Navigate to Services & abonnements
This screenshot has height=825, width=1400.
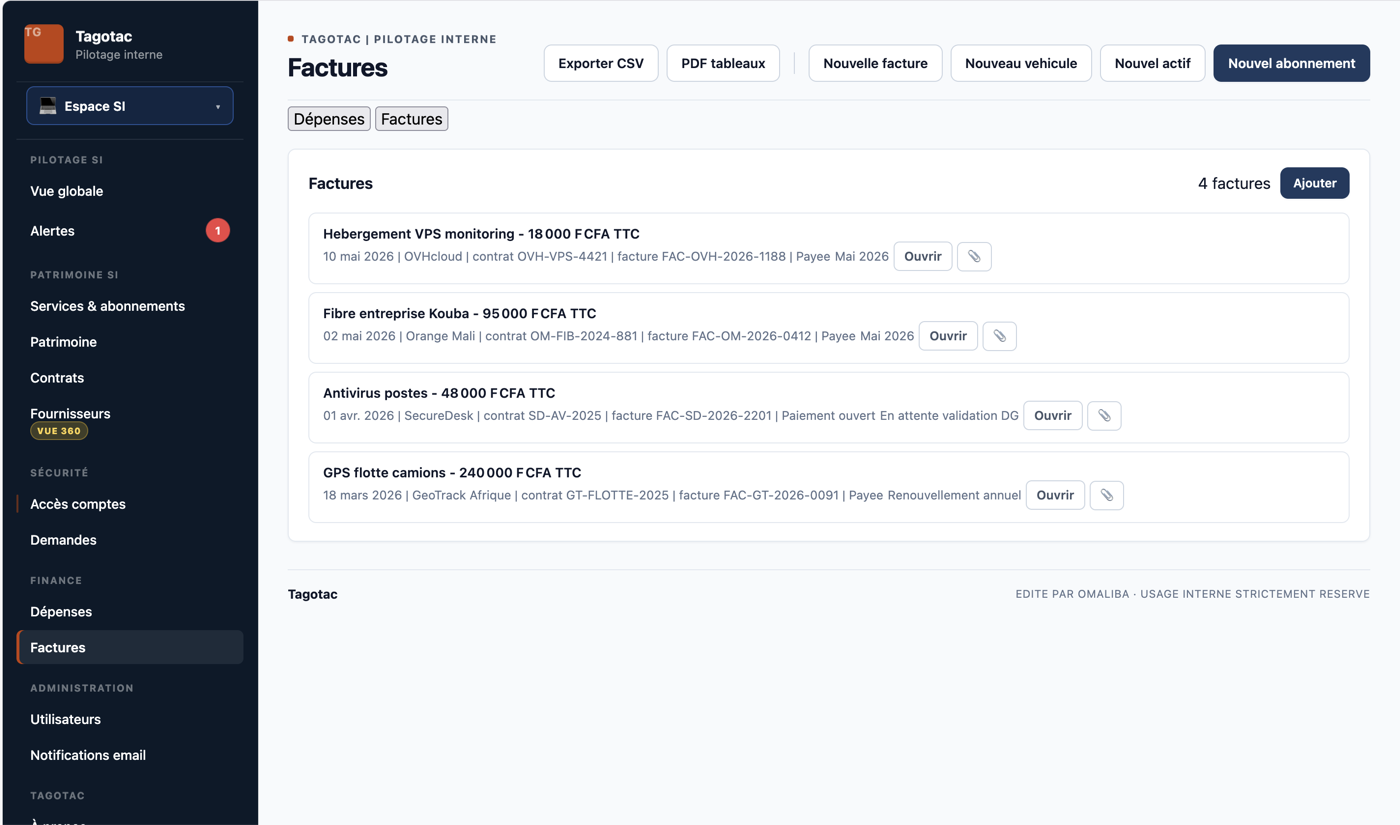coord(107,306)
